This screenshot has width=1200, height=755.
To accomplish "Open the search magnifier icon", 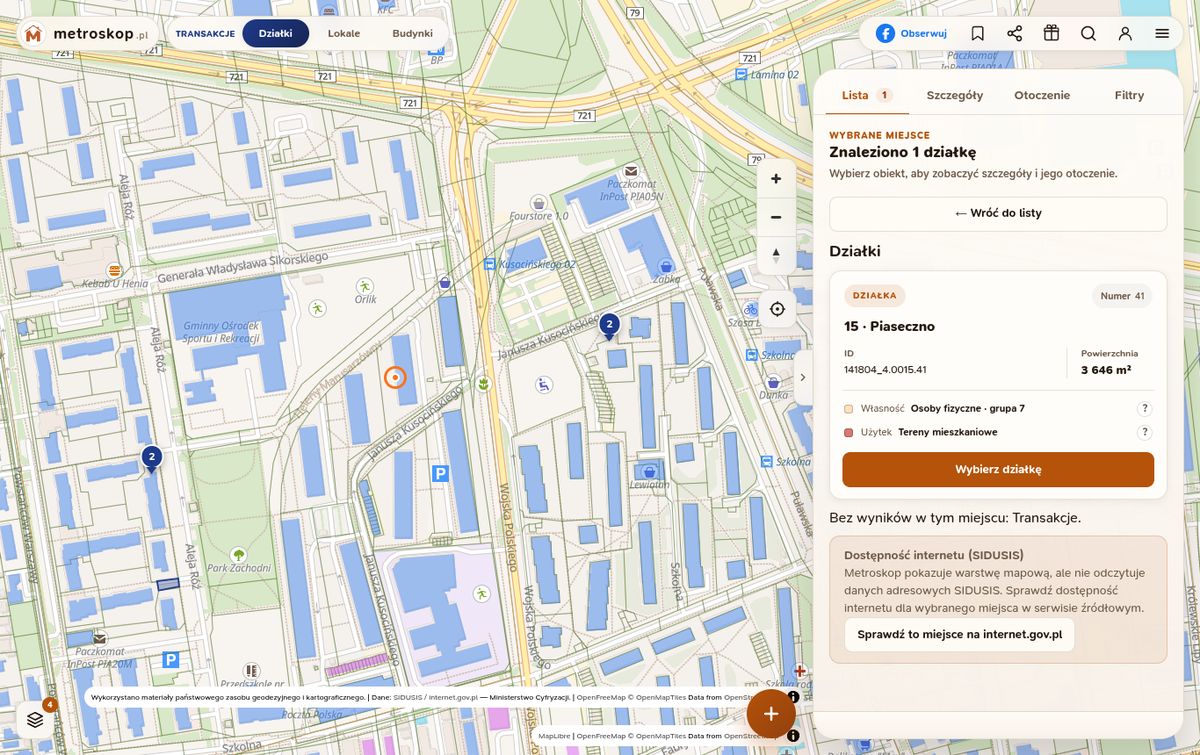I will click(1088, 33).
